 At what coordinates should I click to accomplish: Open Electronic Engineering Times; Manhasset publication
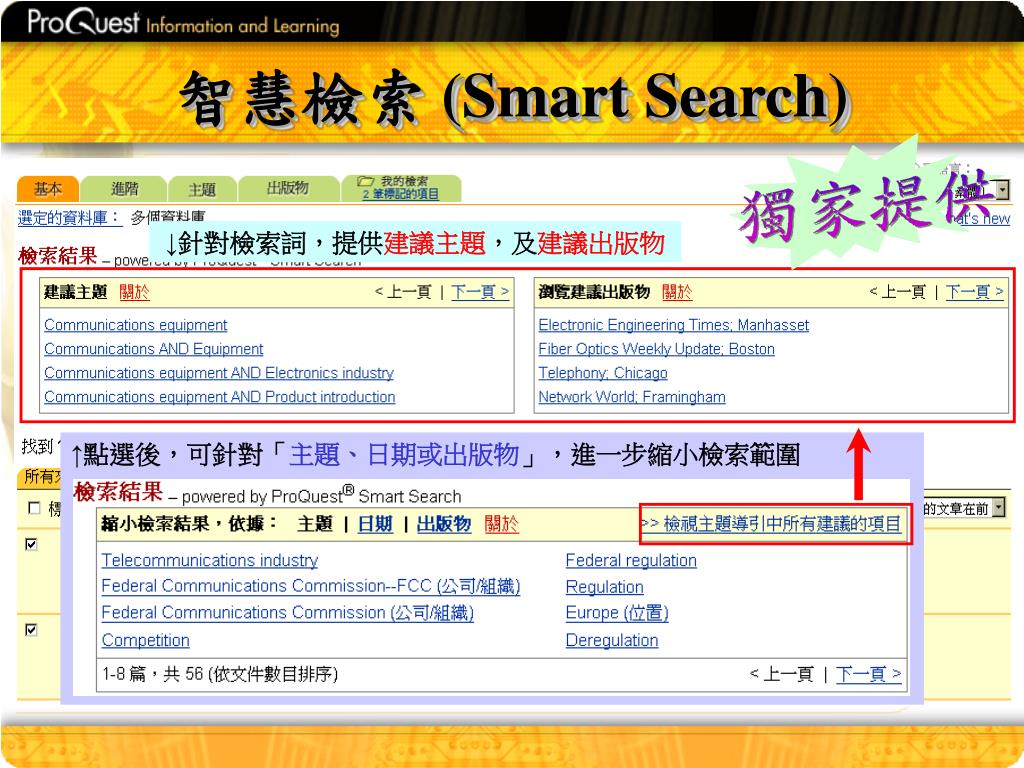(674, 325)
